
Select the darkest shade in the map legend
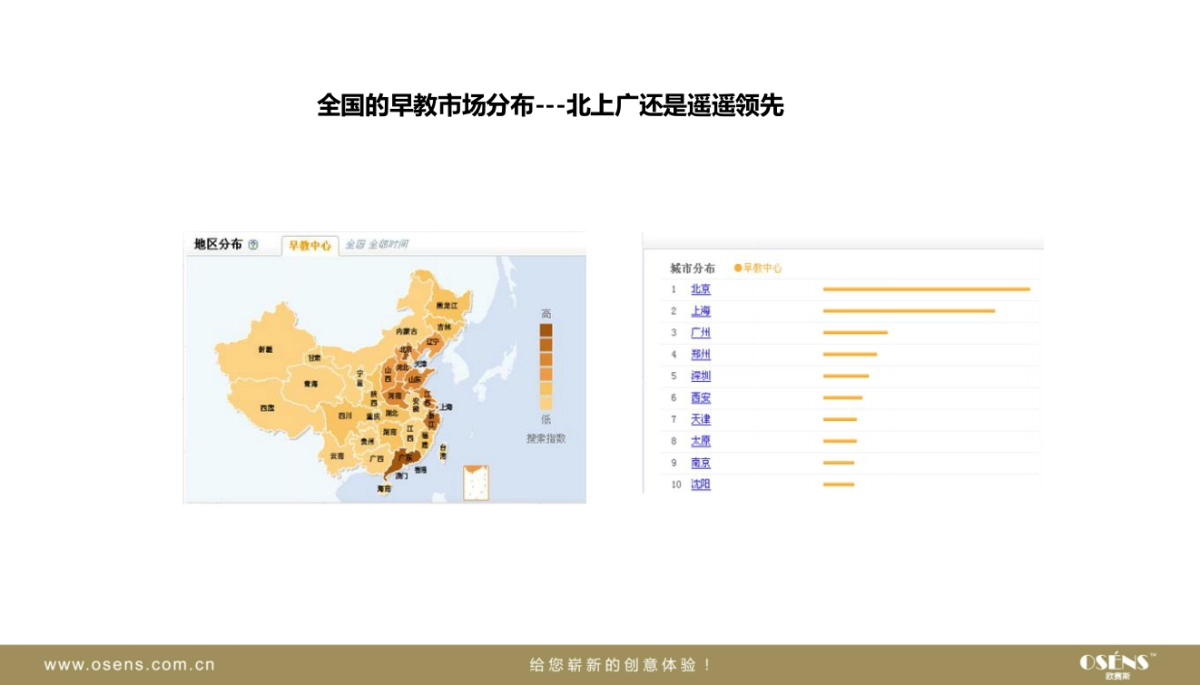click(x=545, y=328)
